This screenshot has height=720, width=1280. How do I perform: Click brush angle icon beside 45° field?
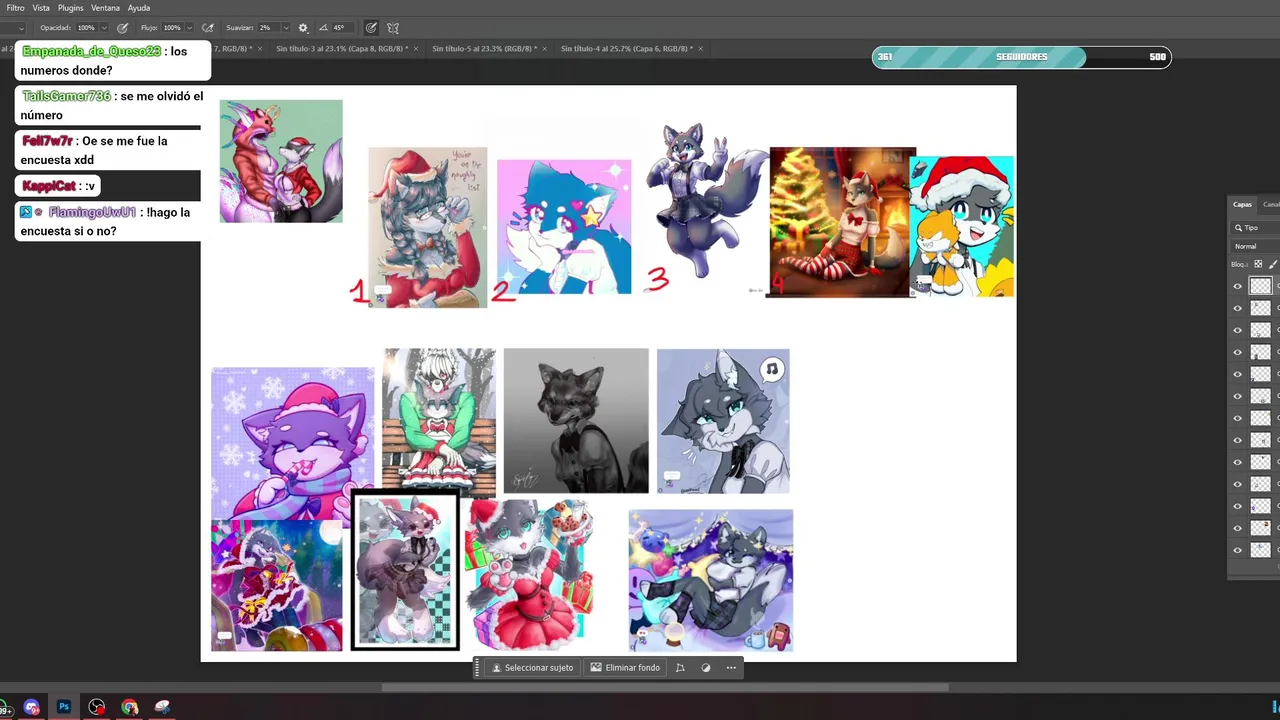coord(324,28)
